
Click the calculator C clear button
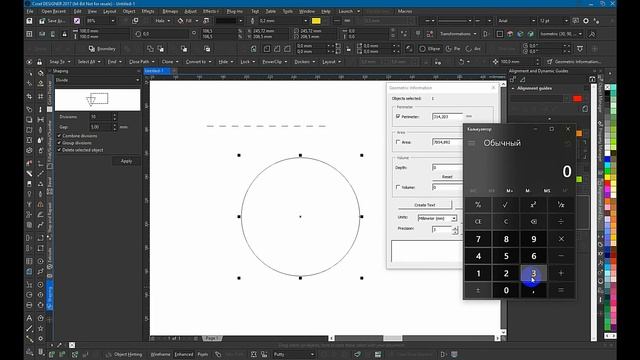(x=506, y=222)
